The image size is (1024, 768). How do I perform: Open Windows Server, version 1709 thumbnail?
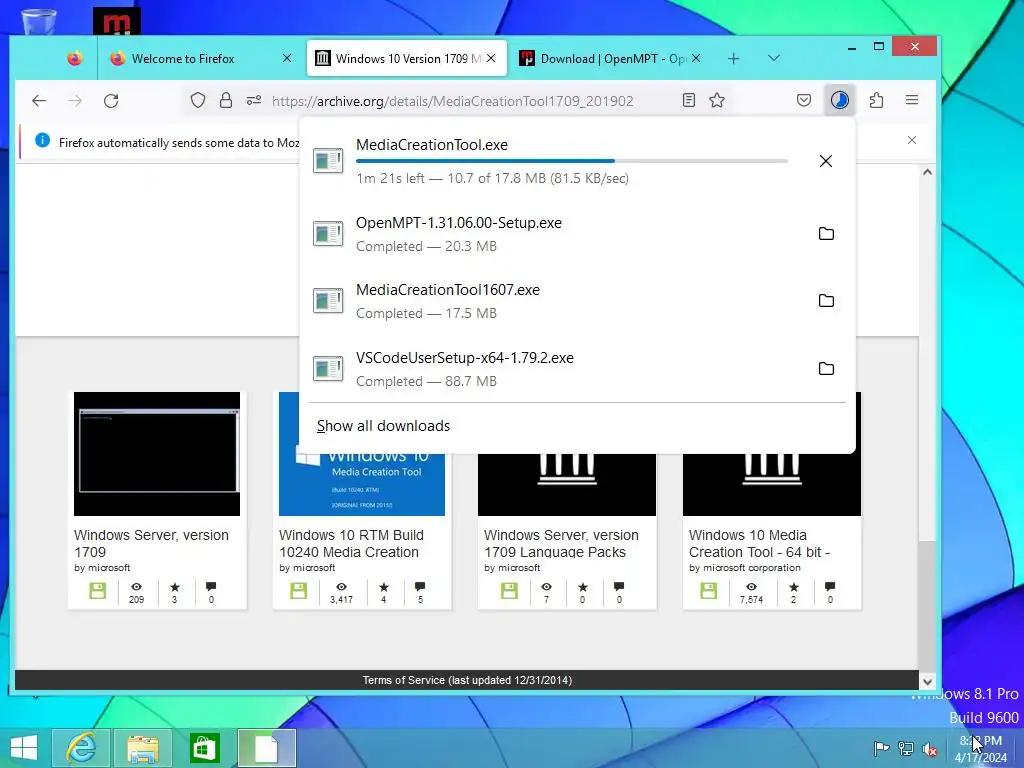tap(157, 454)
